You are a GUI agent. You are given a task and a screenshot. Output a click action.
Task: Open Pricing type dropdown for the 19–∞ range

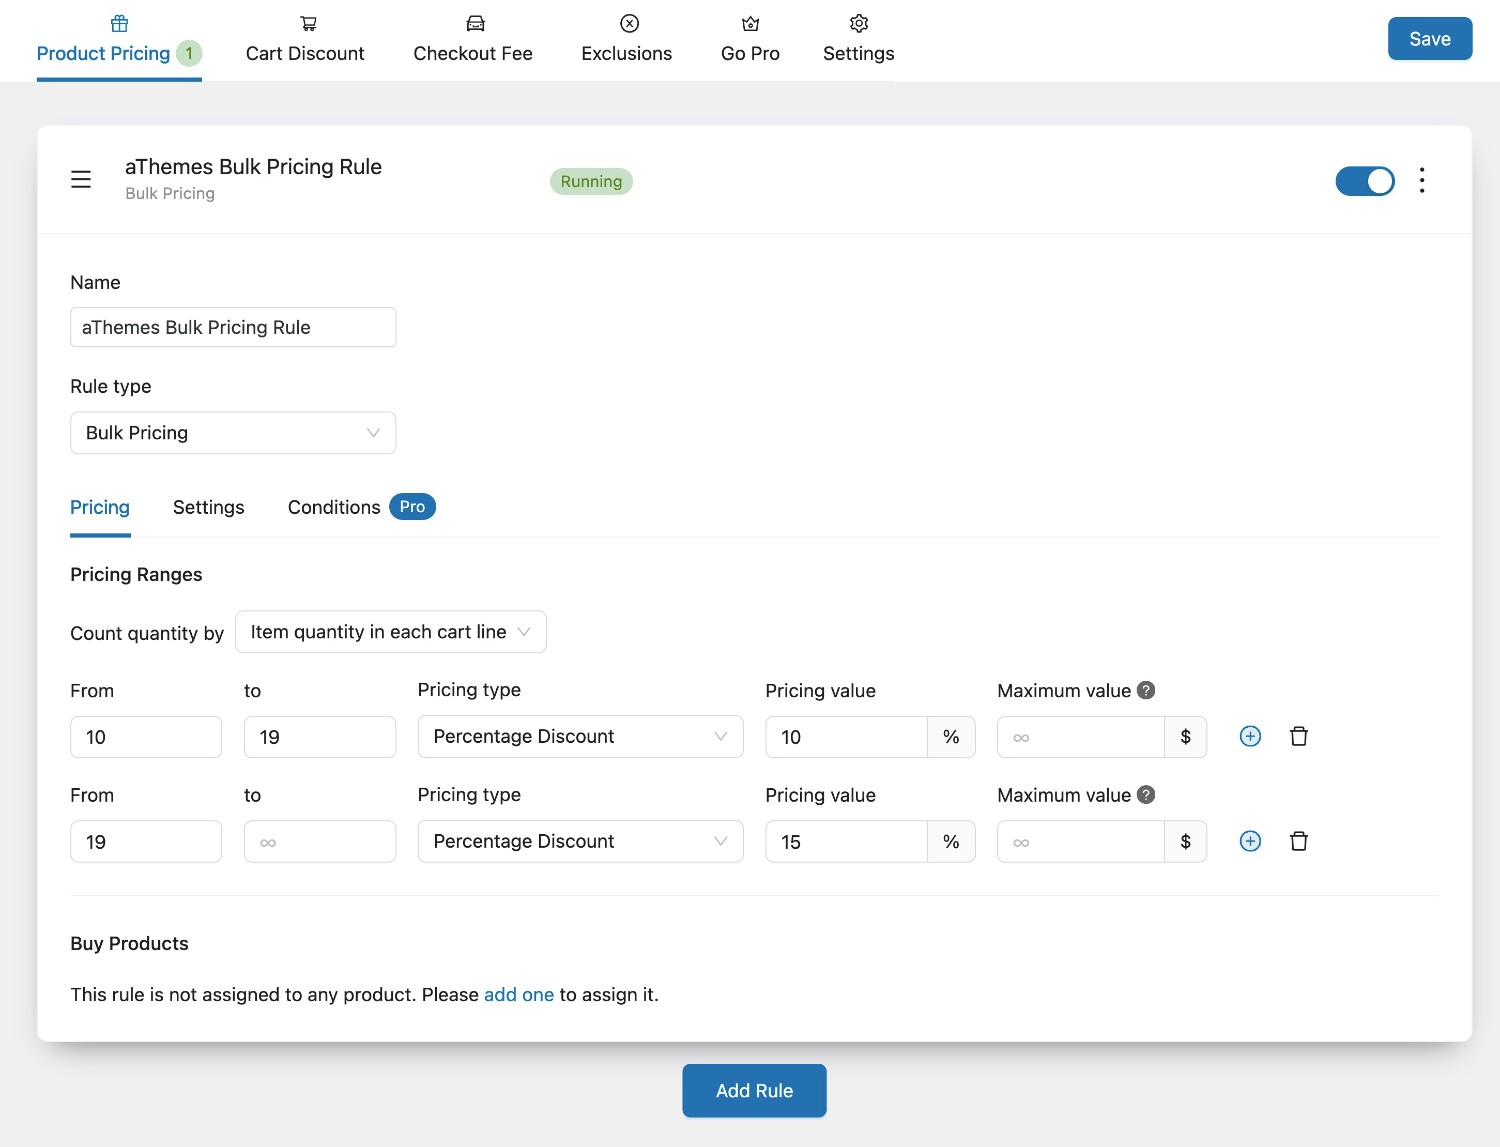[x=580, y=841]
